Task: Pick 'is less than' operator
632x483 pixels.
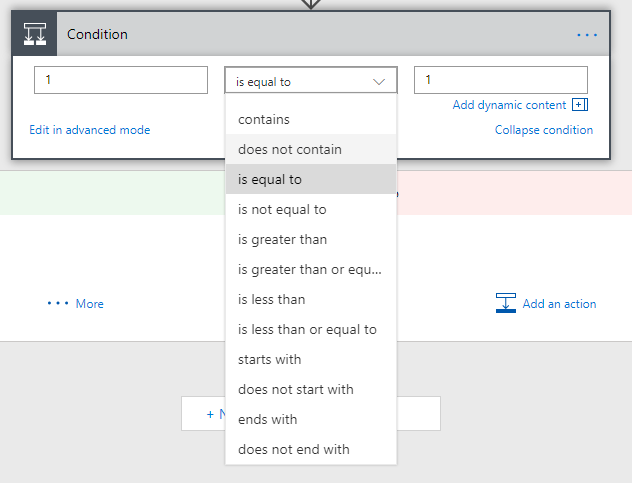Action: point(311,299)
